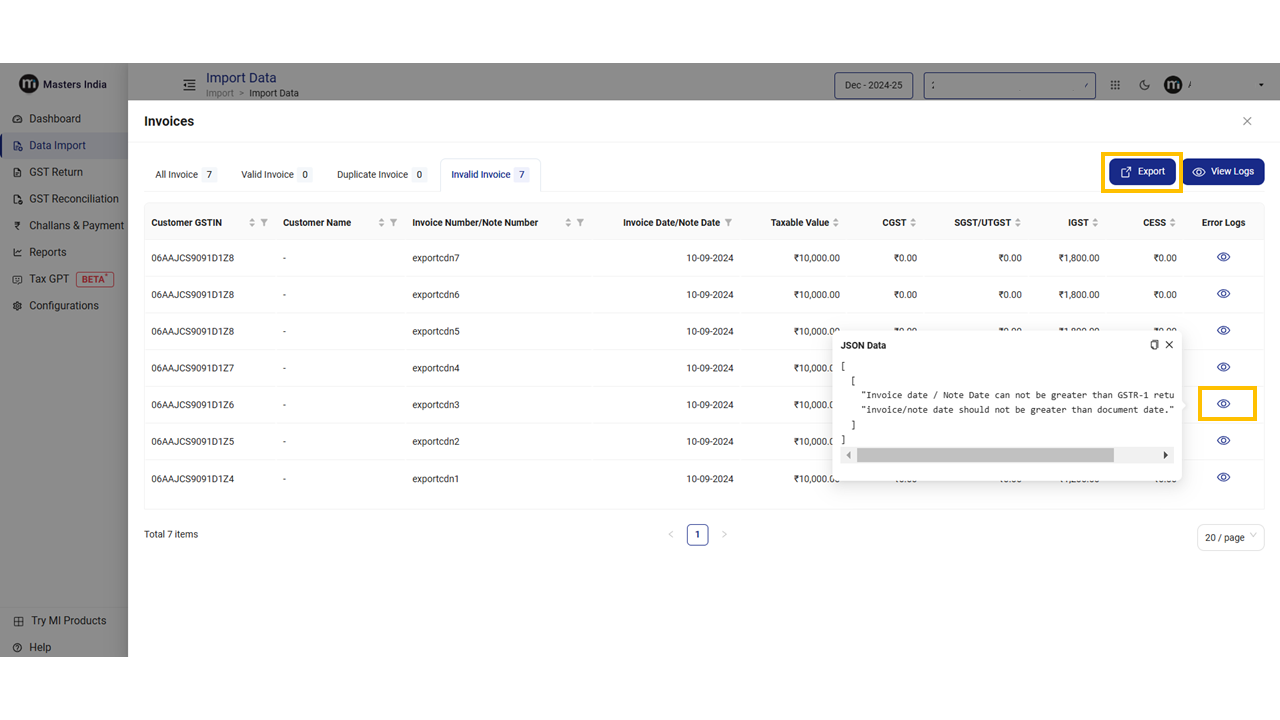Viewport: 1280px width, 720px height.
Task: Expand the user profile dropdown arrow
Action: pos(1261,86)
